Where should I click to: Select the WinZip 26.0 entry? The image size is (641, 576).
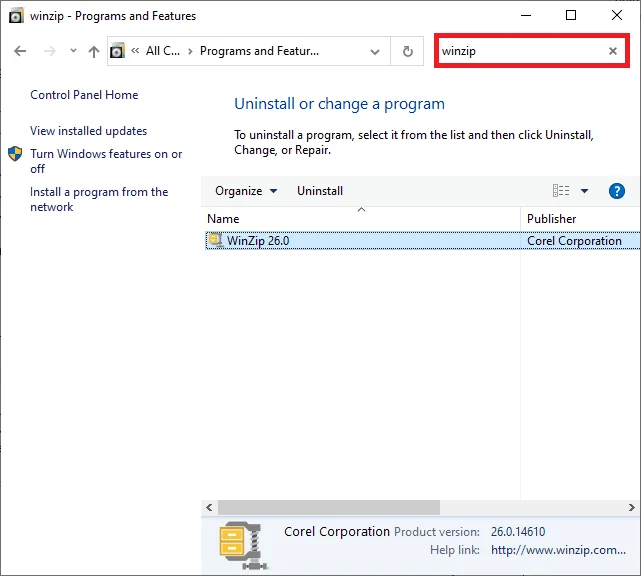point(423,240)
